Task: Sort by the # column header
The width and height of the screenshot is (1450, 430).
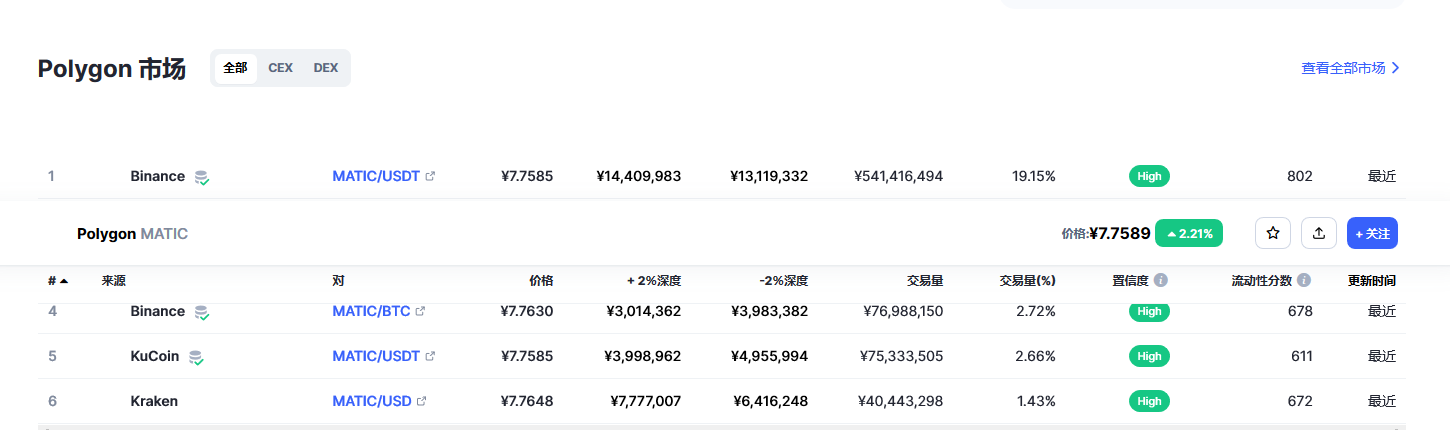Action: coord(52,281)
